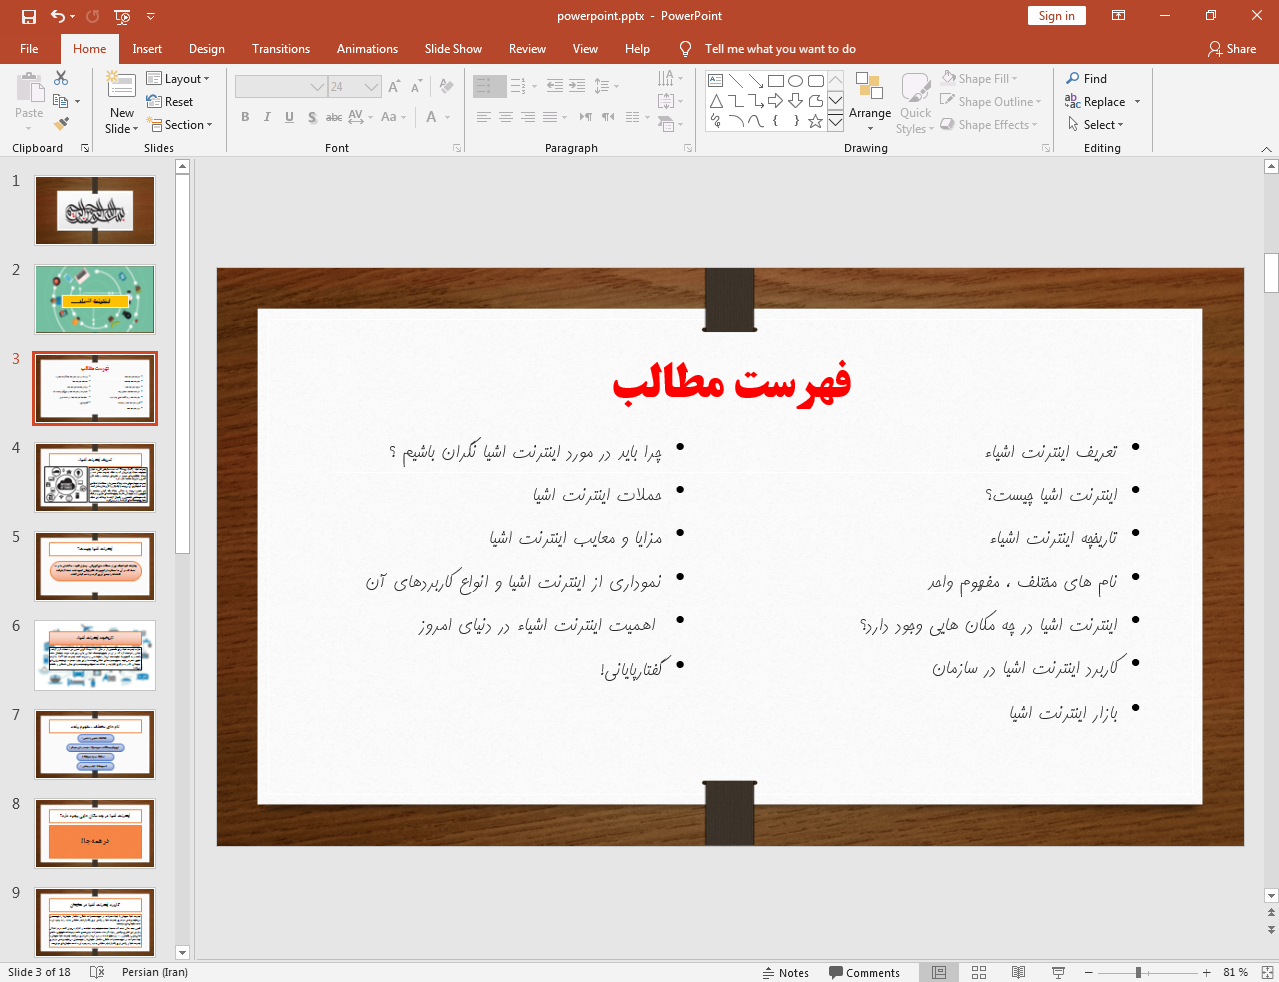Toggle Justify paragraph alignment
This screenshot has width=1279, height=982.
pyautogui.click(x=549, y=117)
